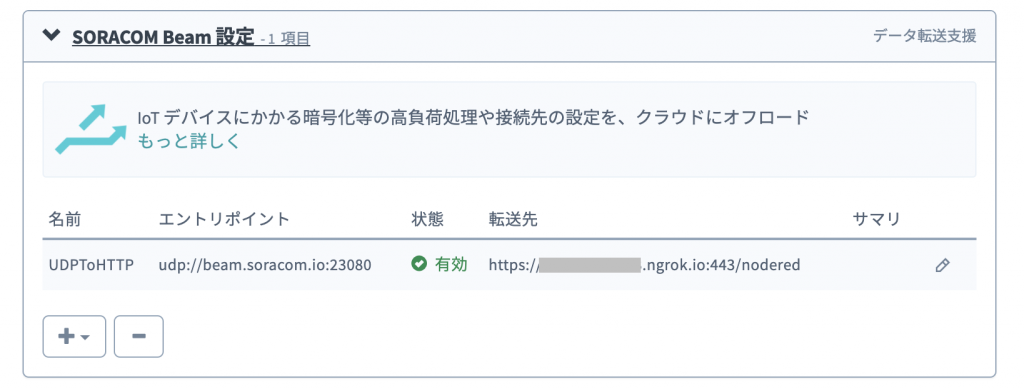The width and height of the screenshot is (1024, 389).
Task: Select the UDPToHTTP row name
Action: pos(91,265)
